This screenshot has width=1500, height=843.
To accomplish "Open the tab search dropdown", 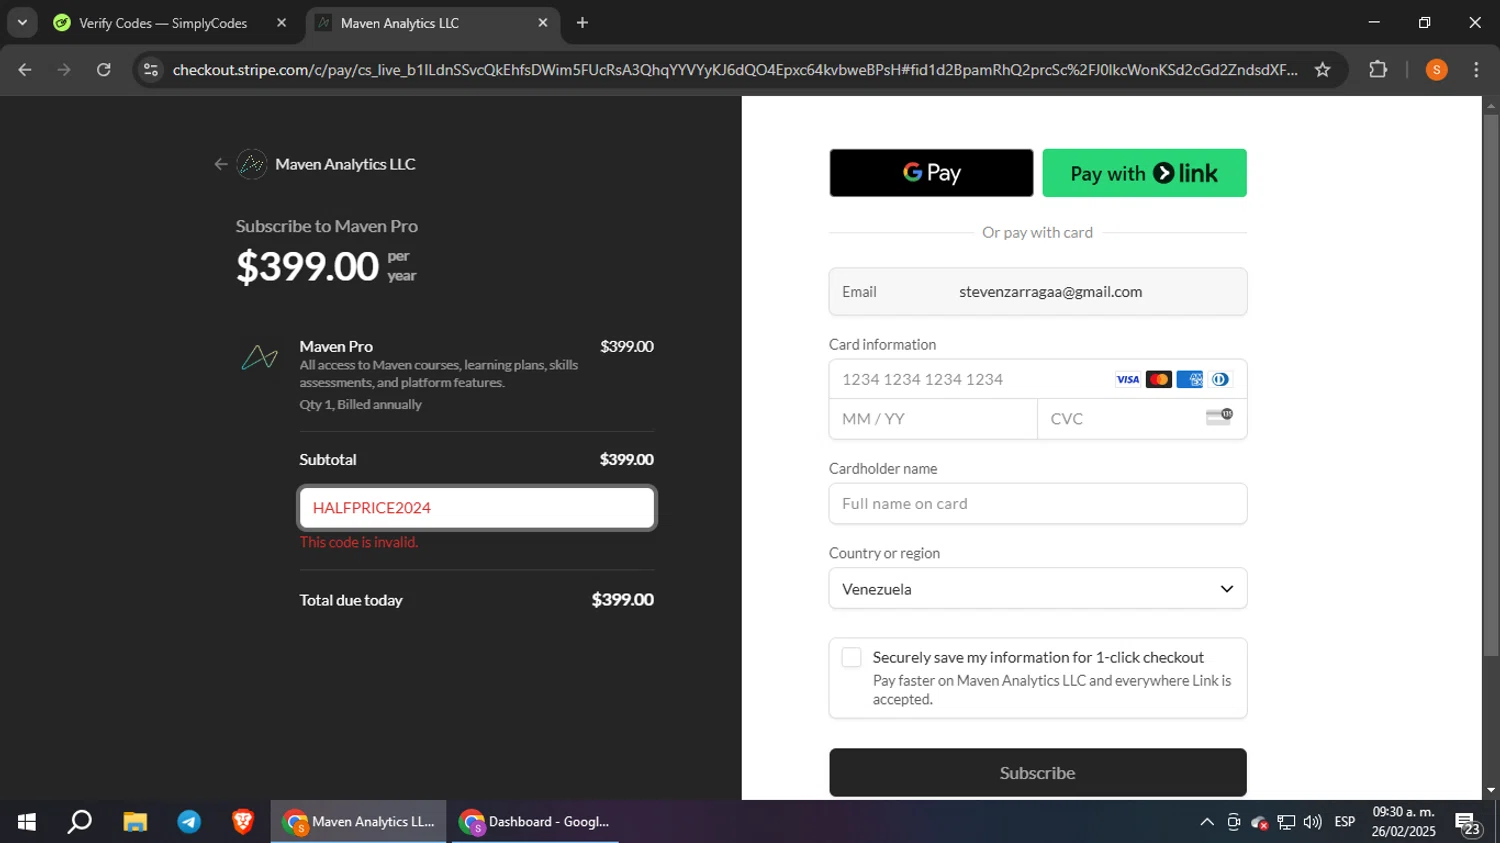I will click(22, 23).
